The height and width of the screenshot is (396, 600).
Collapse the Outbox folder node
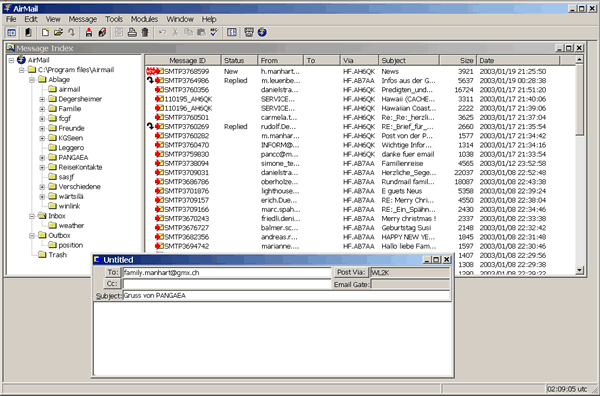(32, 235)
